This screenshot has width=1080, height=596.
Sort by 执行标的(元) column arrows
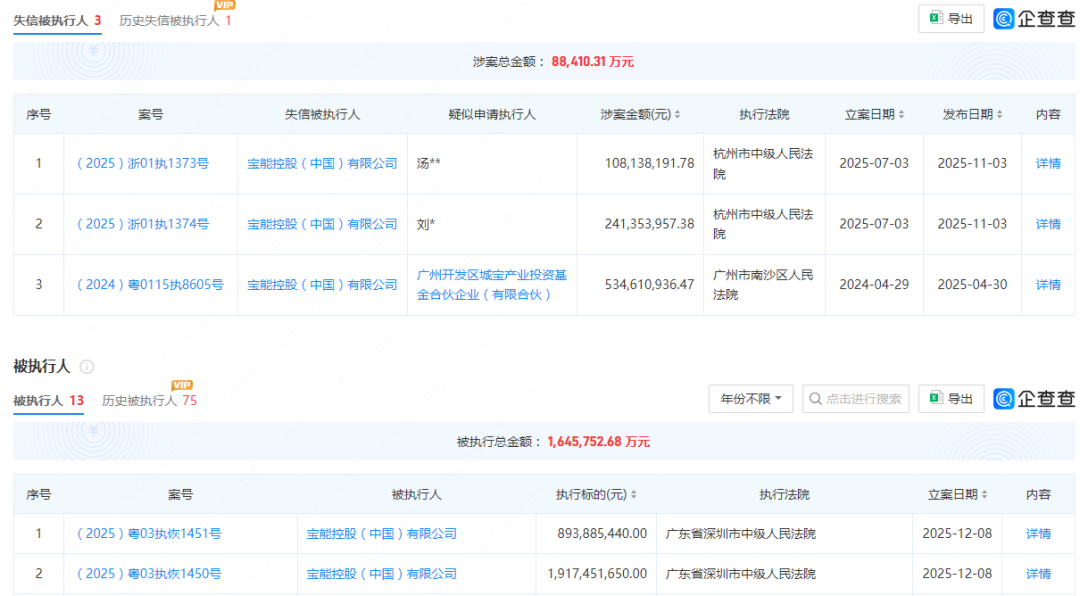(x=634, y=495)
